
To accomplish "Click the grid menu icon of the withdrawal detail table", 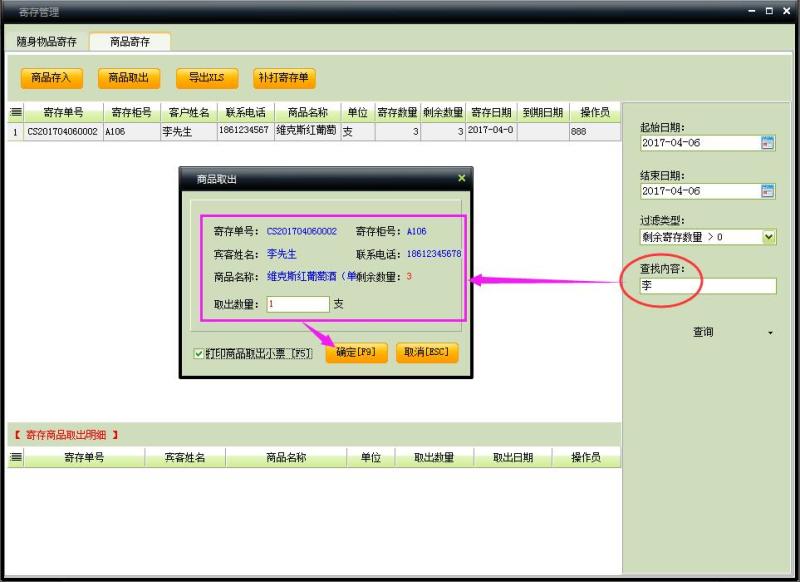I will click(16, 458).
